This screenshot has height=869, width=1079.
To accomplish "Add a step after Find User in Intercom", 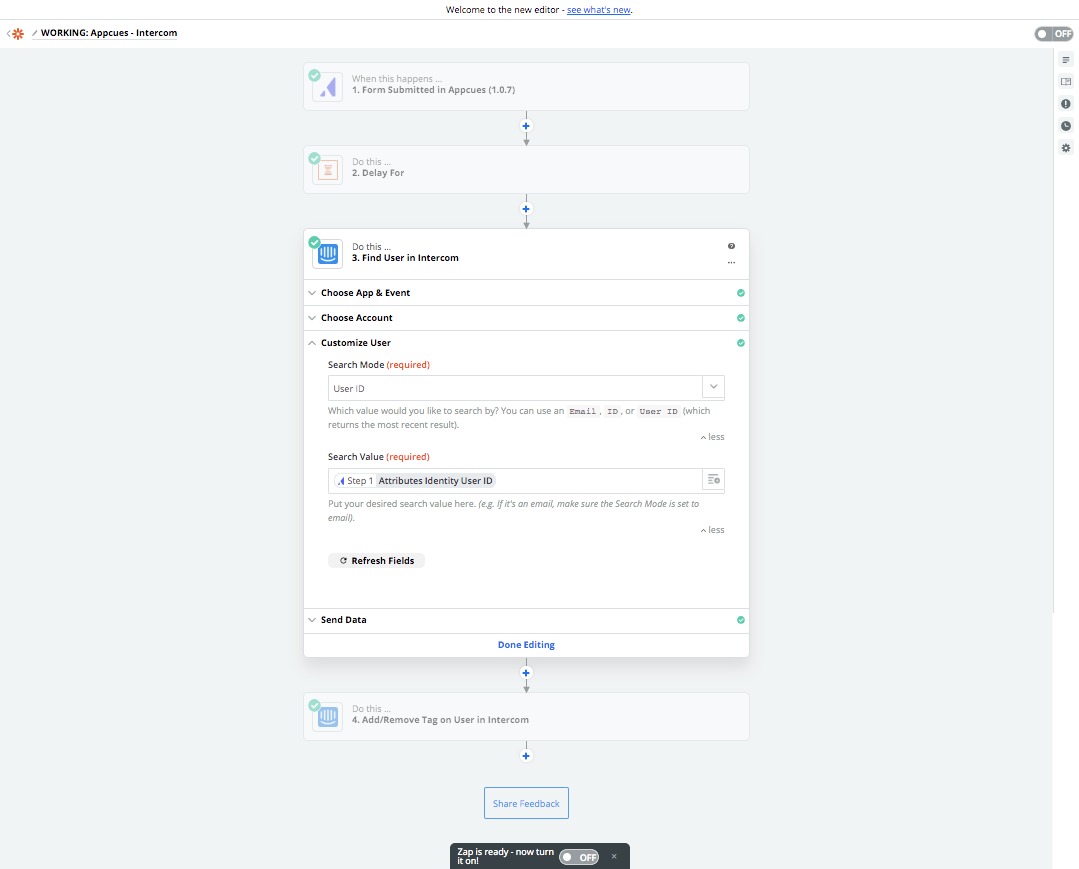I will pos(526,673).
